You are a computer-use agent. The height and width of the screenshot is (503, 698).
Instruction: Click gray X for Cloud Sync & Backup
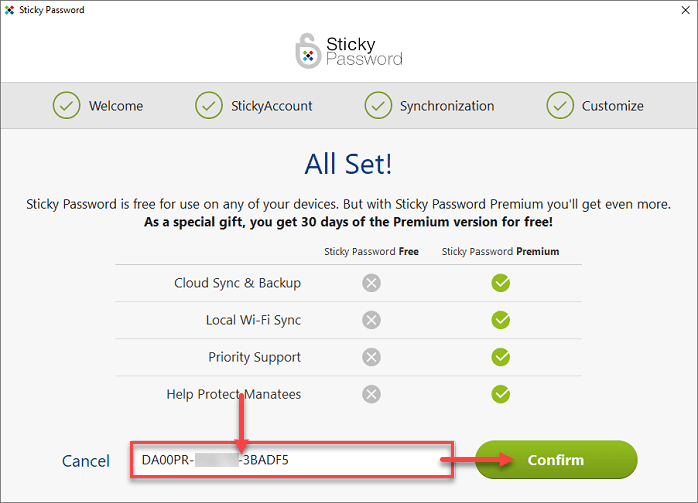tap(371, 283)
